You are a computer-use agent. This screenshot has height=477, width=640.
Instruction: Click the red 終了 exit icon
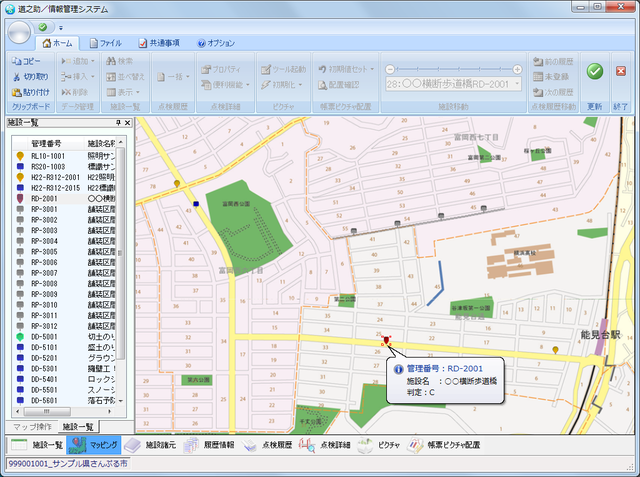click(621, 71)
